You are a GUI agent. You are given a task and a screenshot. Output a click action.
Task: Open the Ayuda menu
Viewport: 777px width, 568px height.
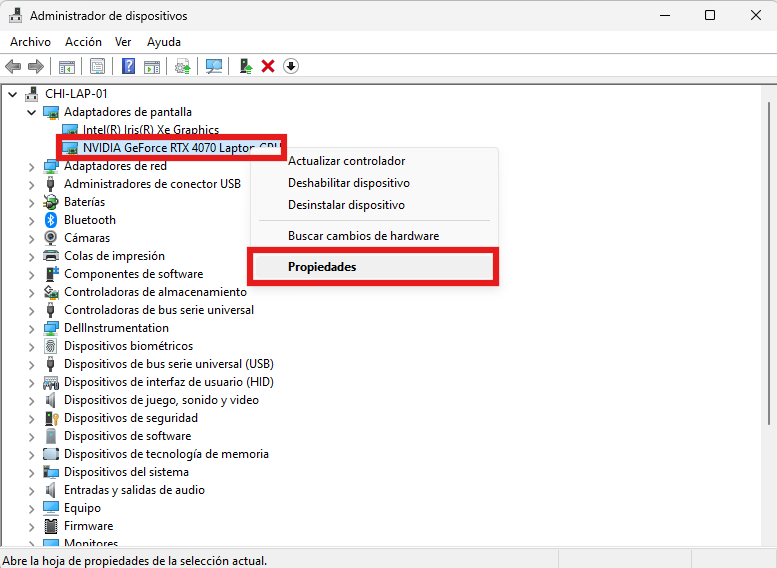click(164, 42)
